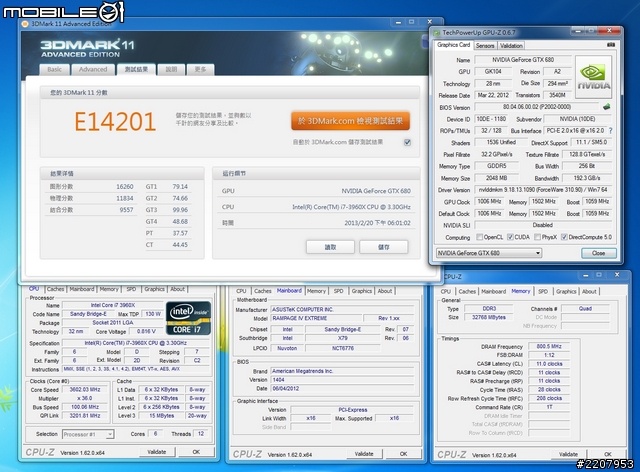Viewport: 640px width, 472px height.
Task: Open Caches tab in left CPU-Z window
Action: click(56, 289)
